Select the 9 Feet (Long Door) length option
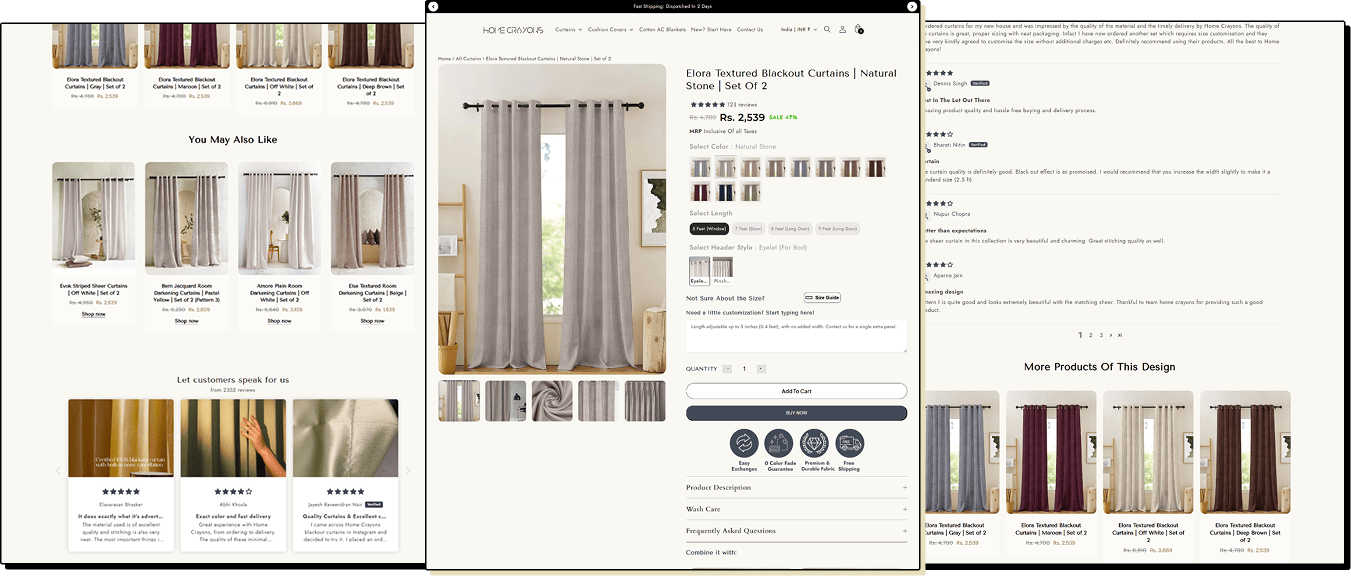1351x576 pixels. [837, 229]
